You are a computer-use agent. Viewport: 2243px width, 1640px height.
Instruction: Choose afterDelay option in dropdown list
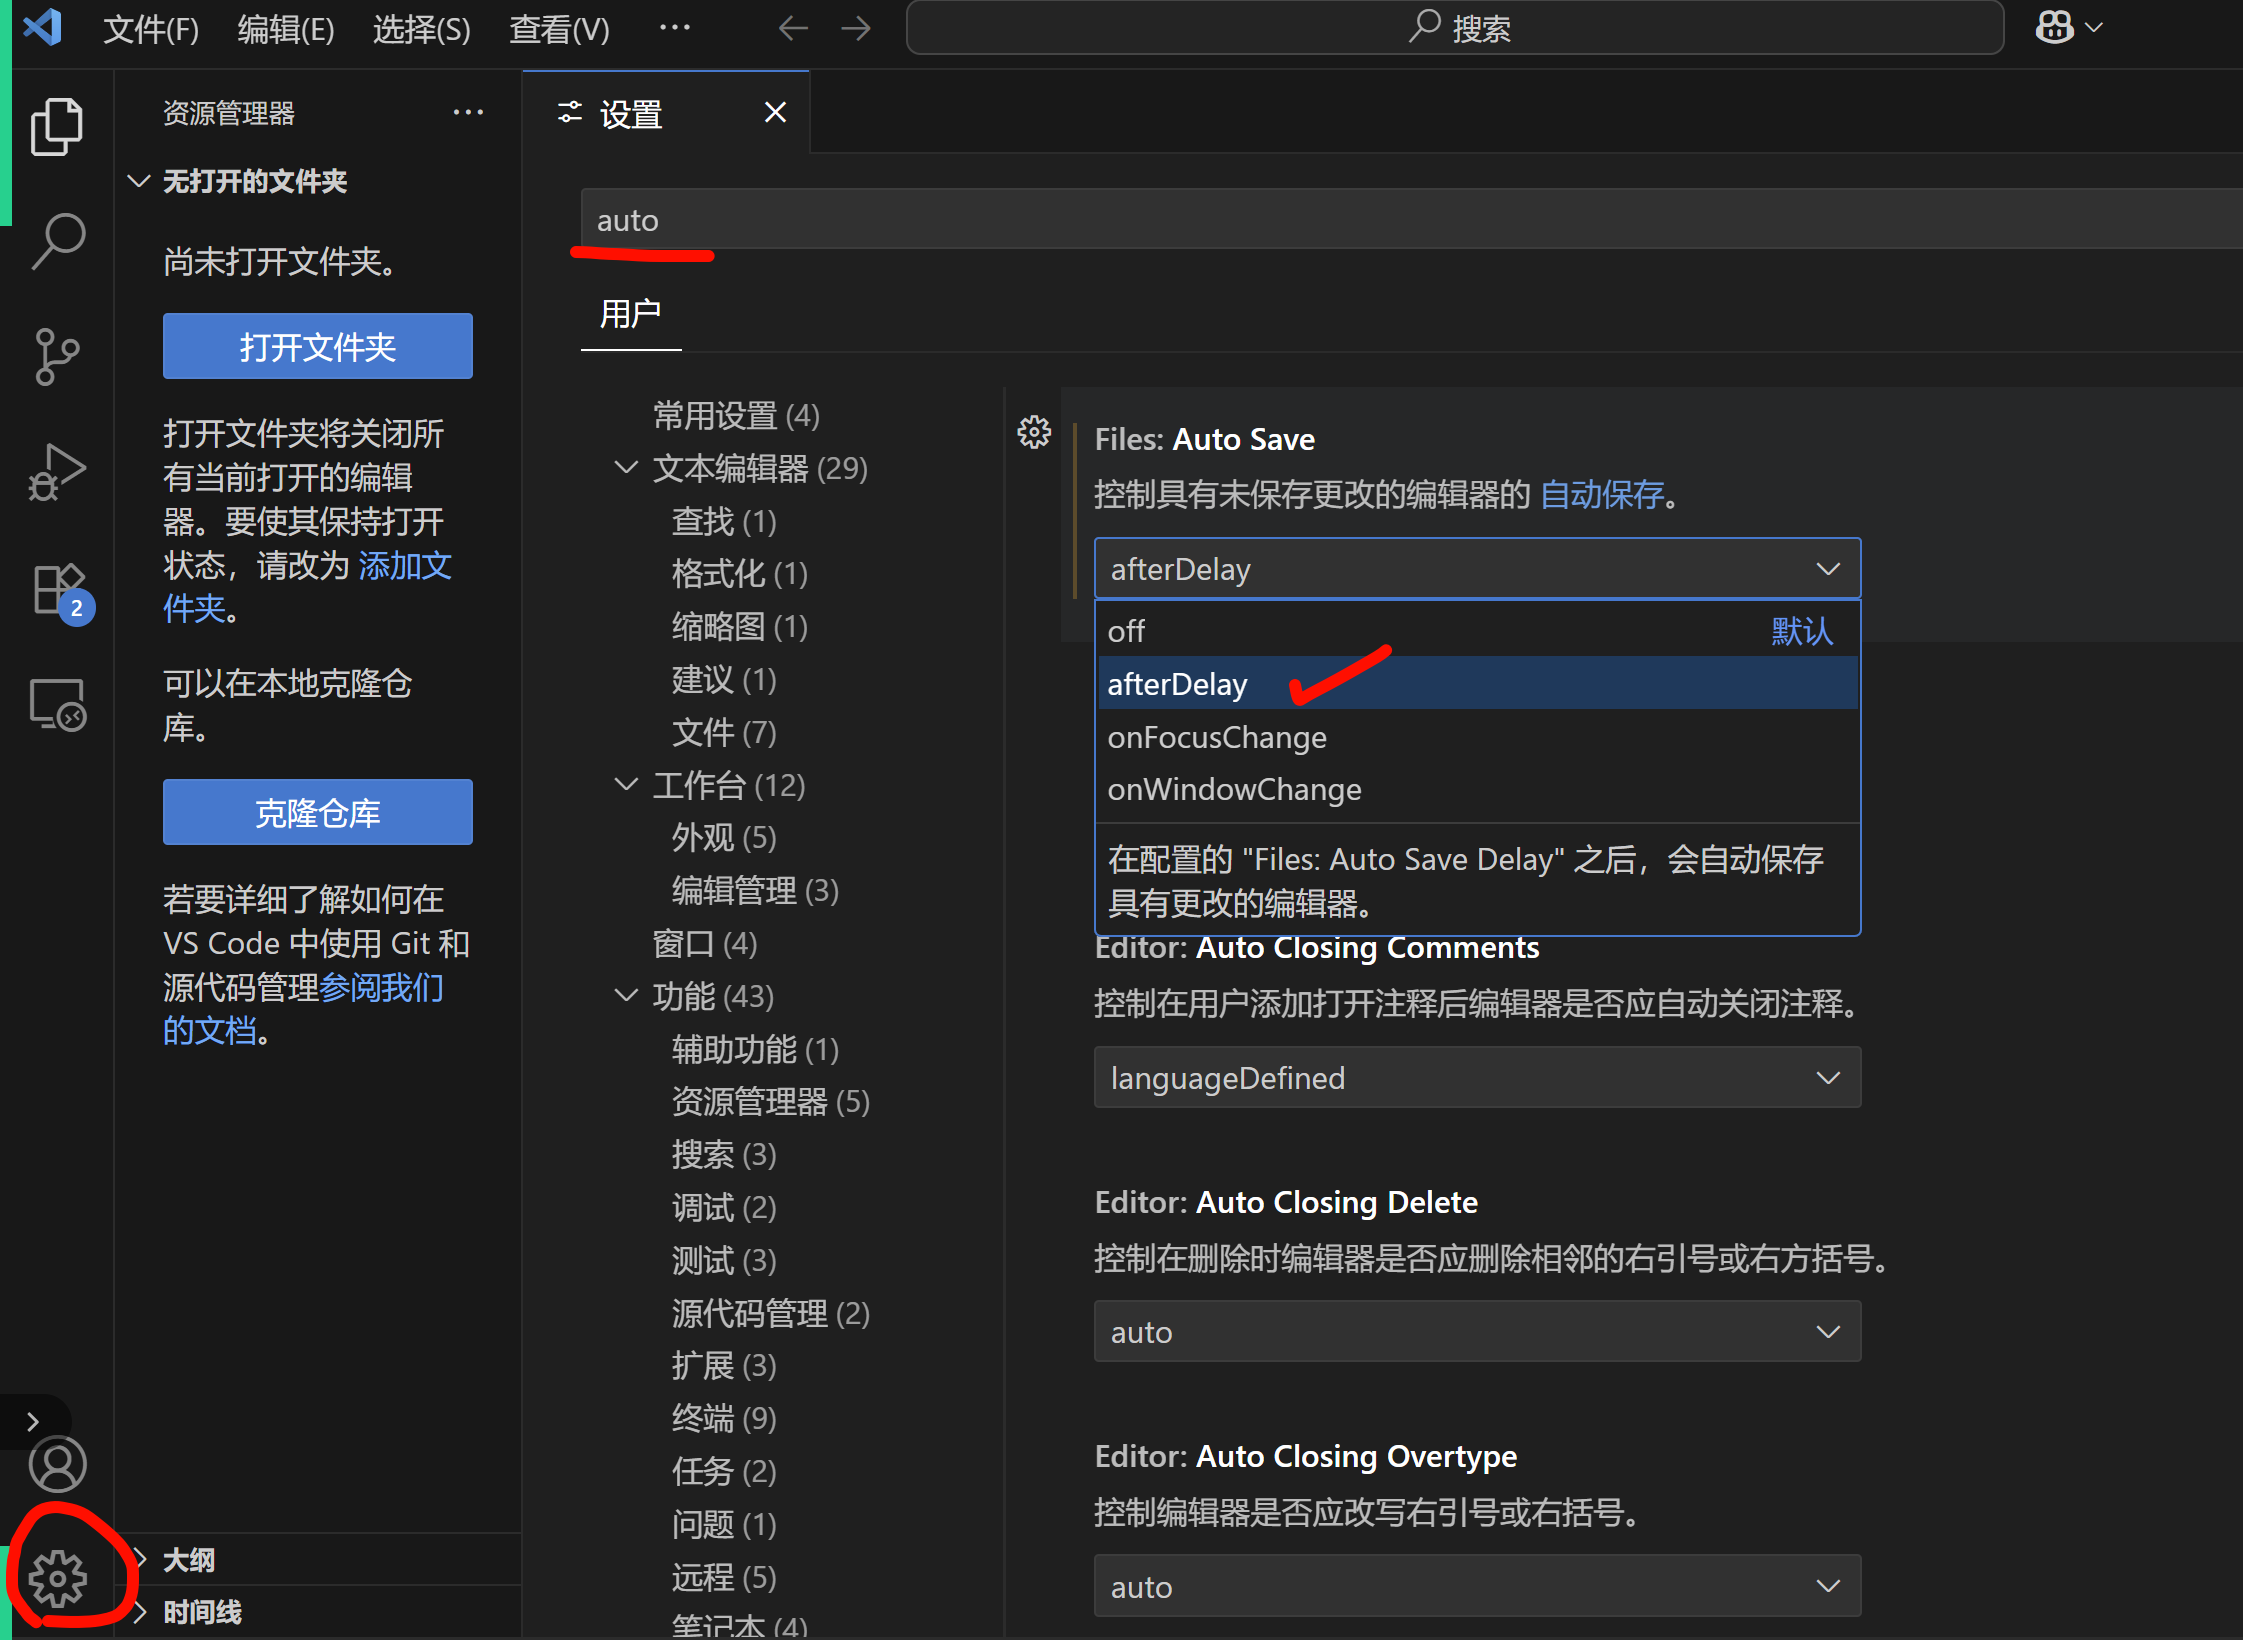click(1477, 684)
